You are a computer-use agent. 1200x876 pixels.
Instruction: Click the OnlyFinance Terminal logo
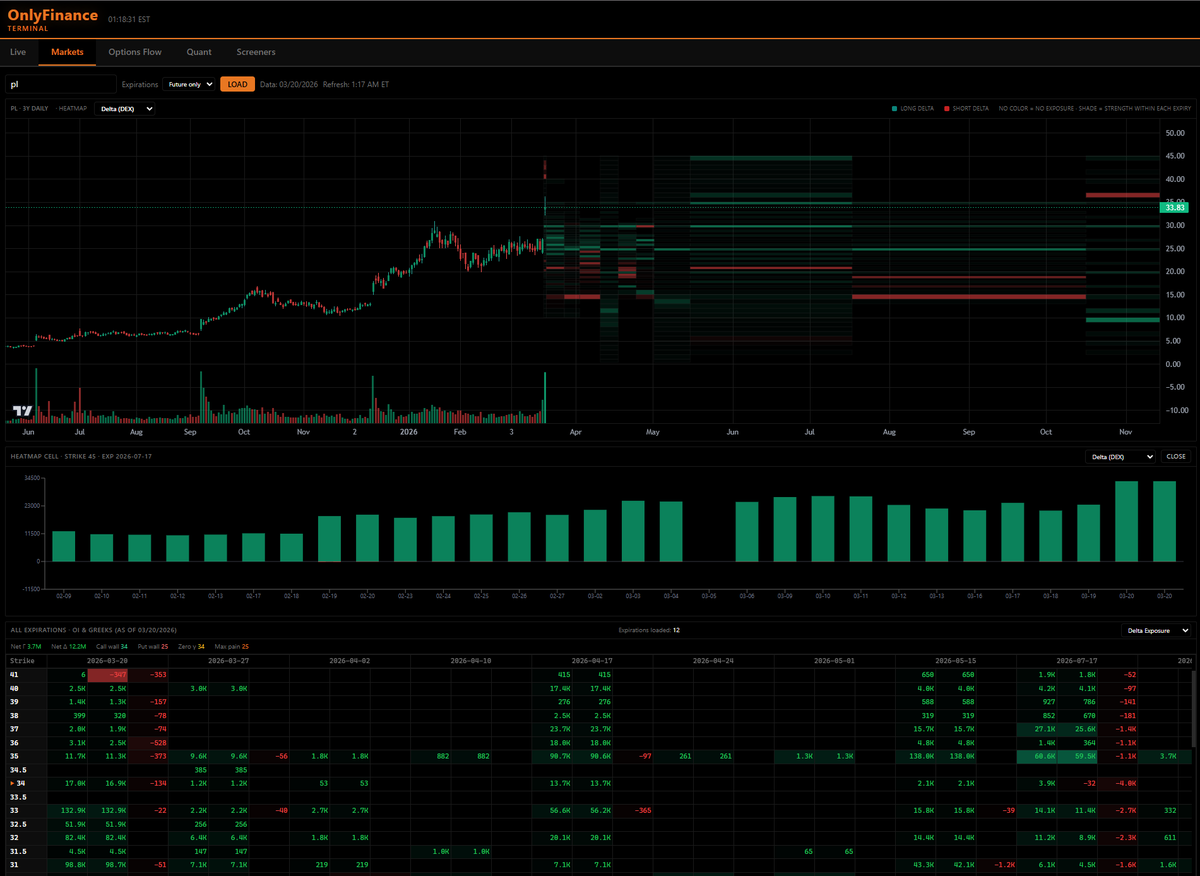click(x=52, y=20)
